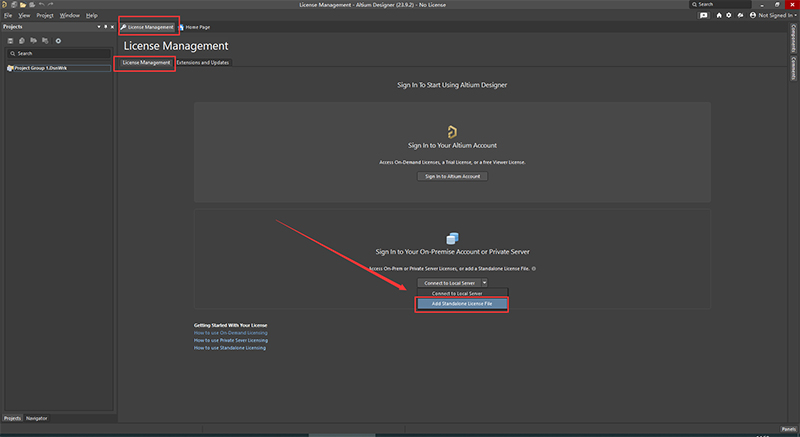Select Add Standalone License File option
The width and height of the screenshot is (800, 437).
click(462, 303)
